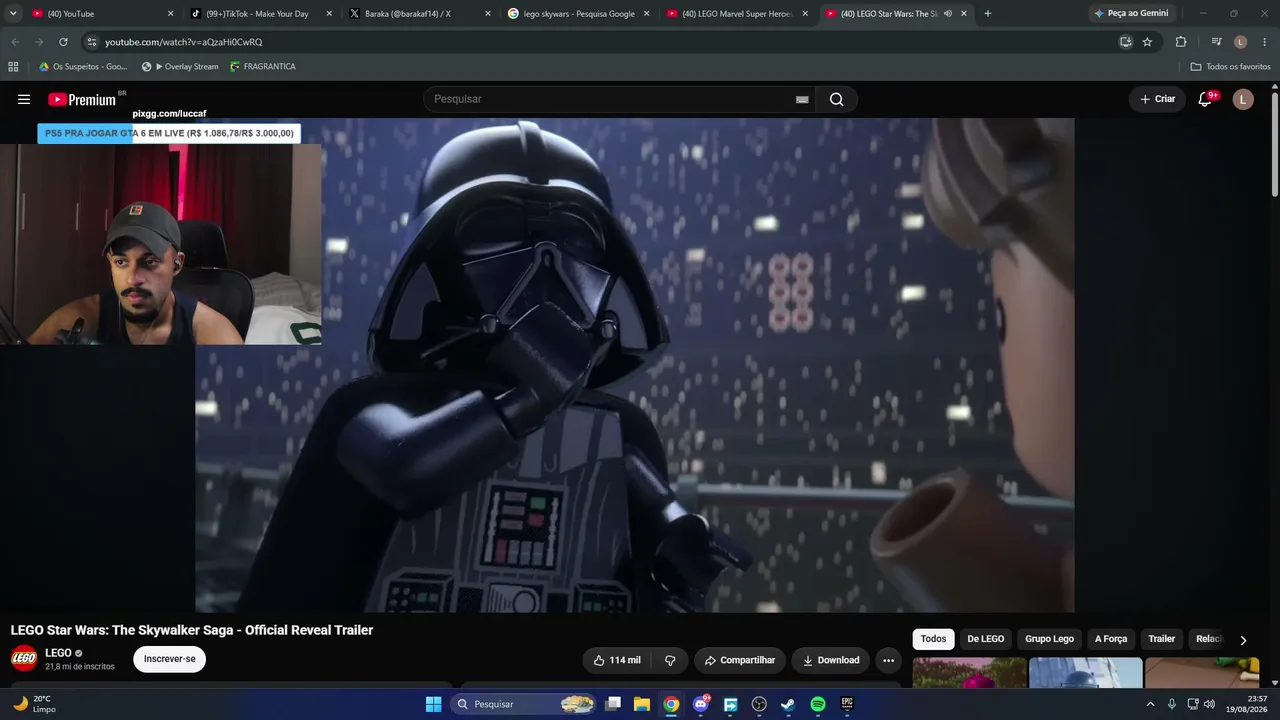1280x720 pixels.
Task: Click the browser address bar URL
Action: 184,42
